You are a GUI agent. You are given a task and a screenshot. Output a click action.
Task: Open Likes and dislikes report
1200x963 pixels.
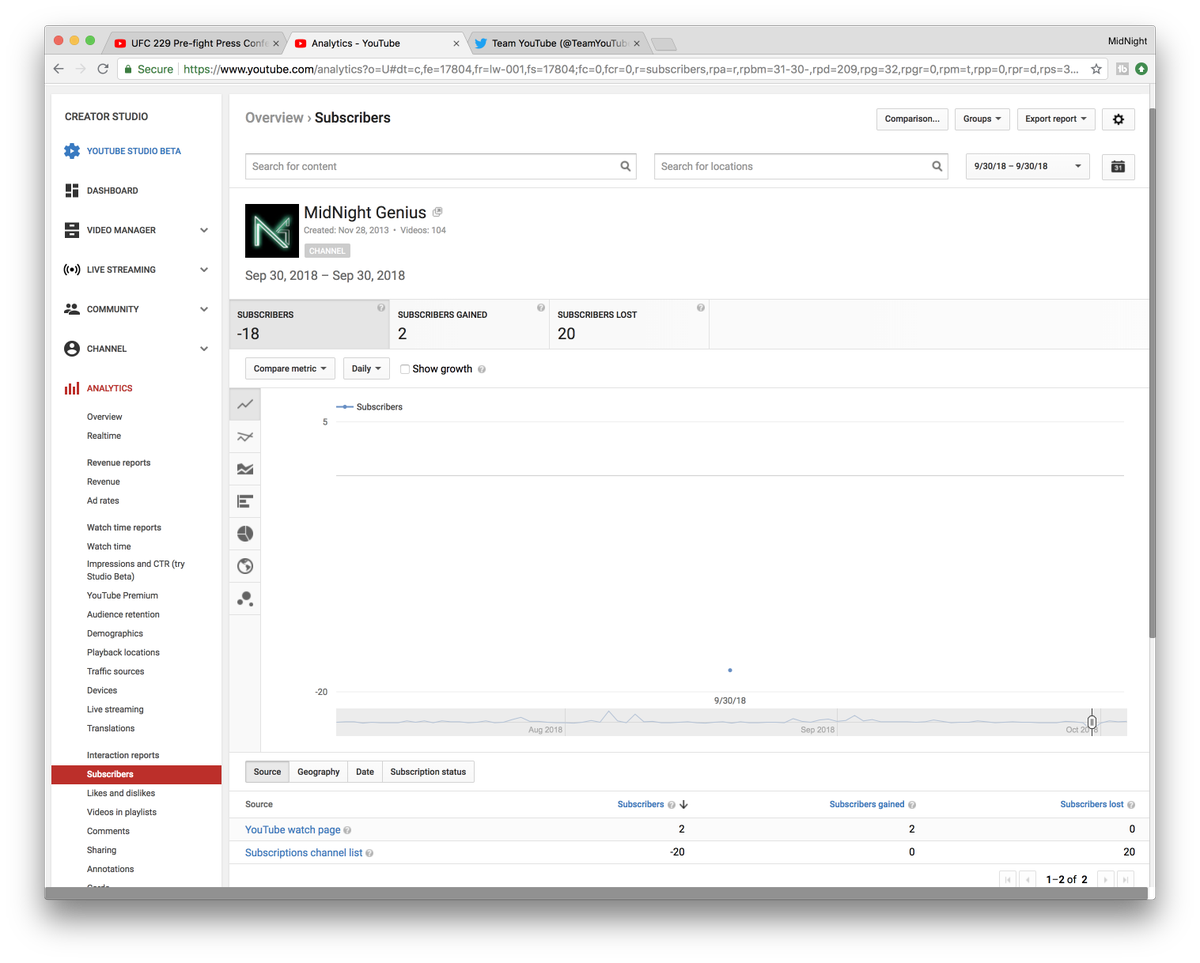pos(121,793)
